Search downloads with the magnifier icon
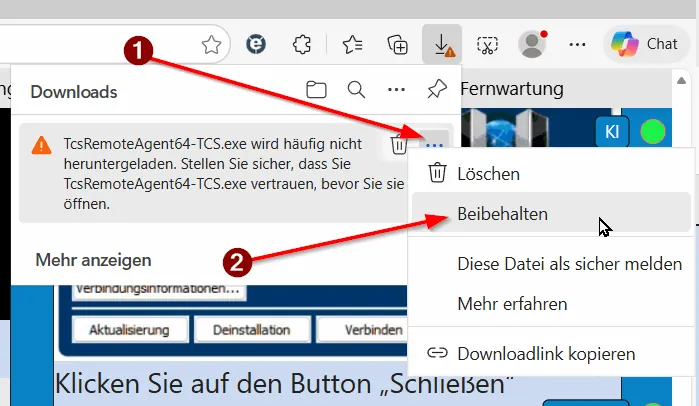 tap(356, 91)
